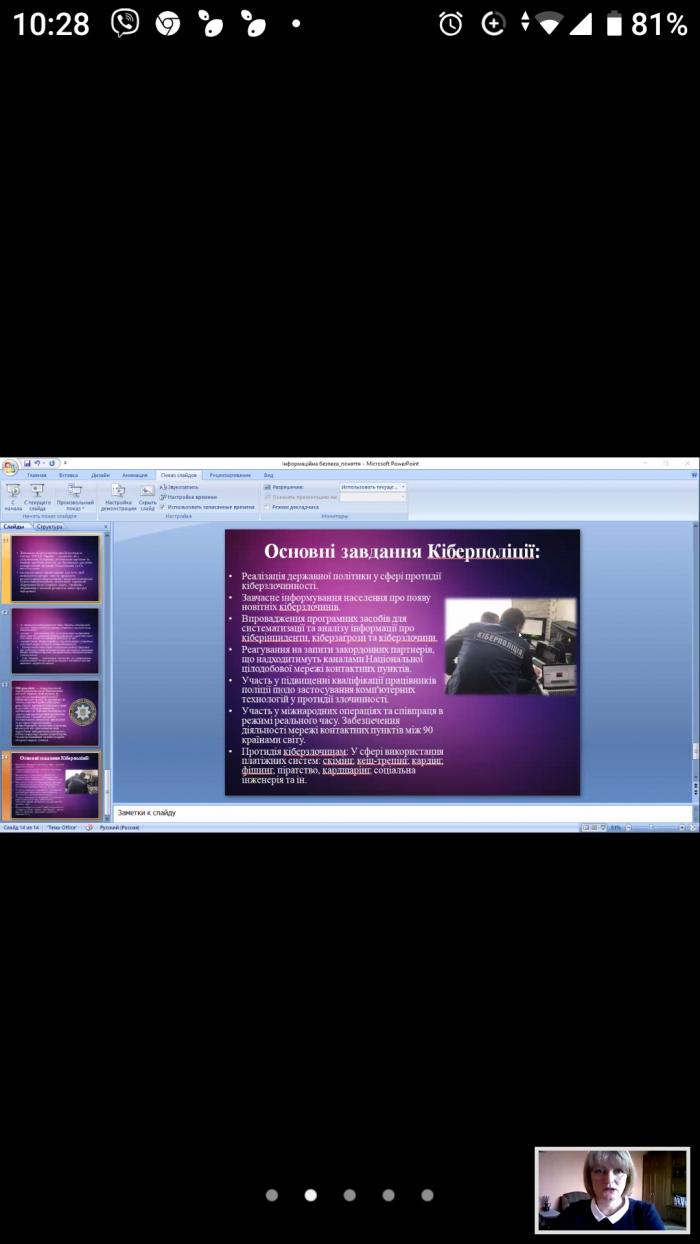700x1244 pixels.
Task: Switch to the Дизайн ribbon tab
Action: 100,475
